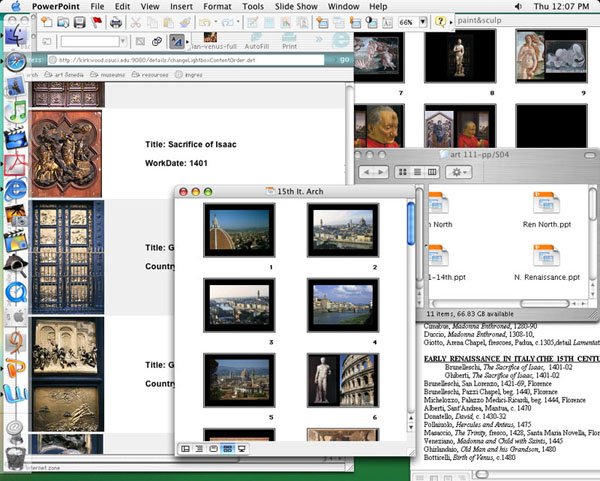Click the Internet Explorer 'e' Dock icon

coord(16,189)
